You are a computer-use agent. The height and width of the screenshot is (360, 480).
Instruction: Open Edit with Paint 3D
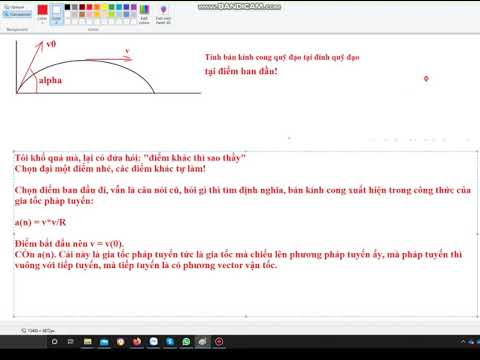163,14
